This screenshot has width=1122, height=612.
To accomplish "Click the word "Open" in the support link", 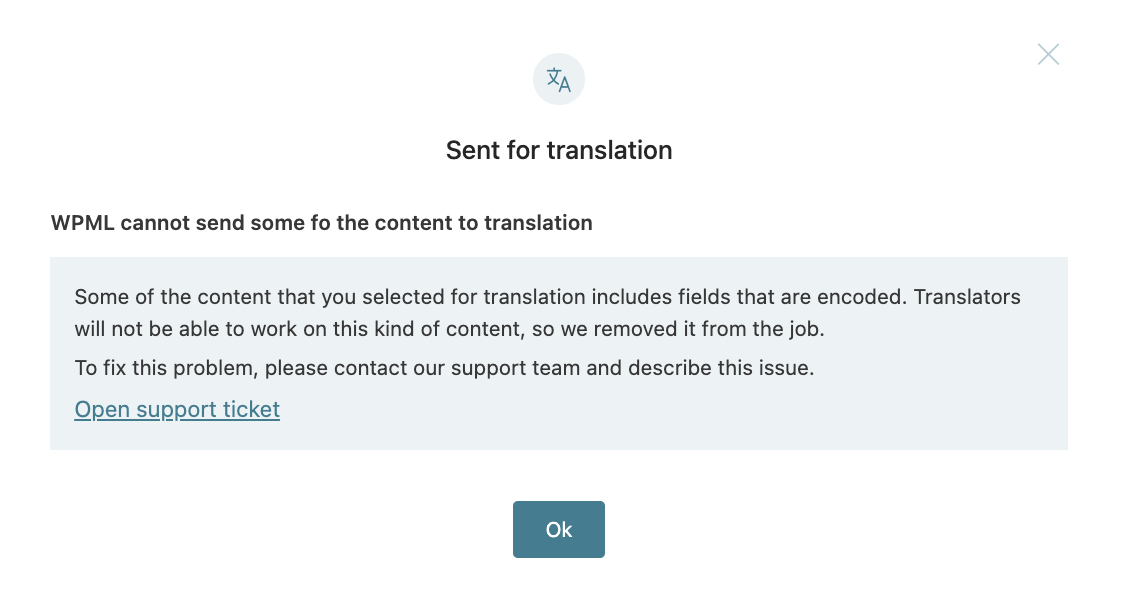I will click(97, 409).
